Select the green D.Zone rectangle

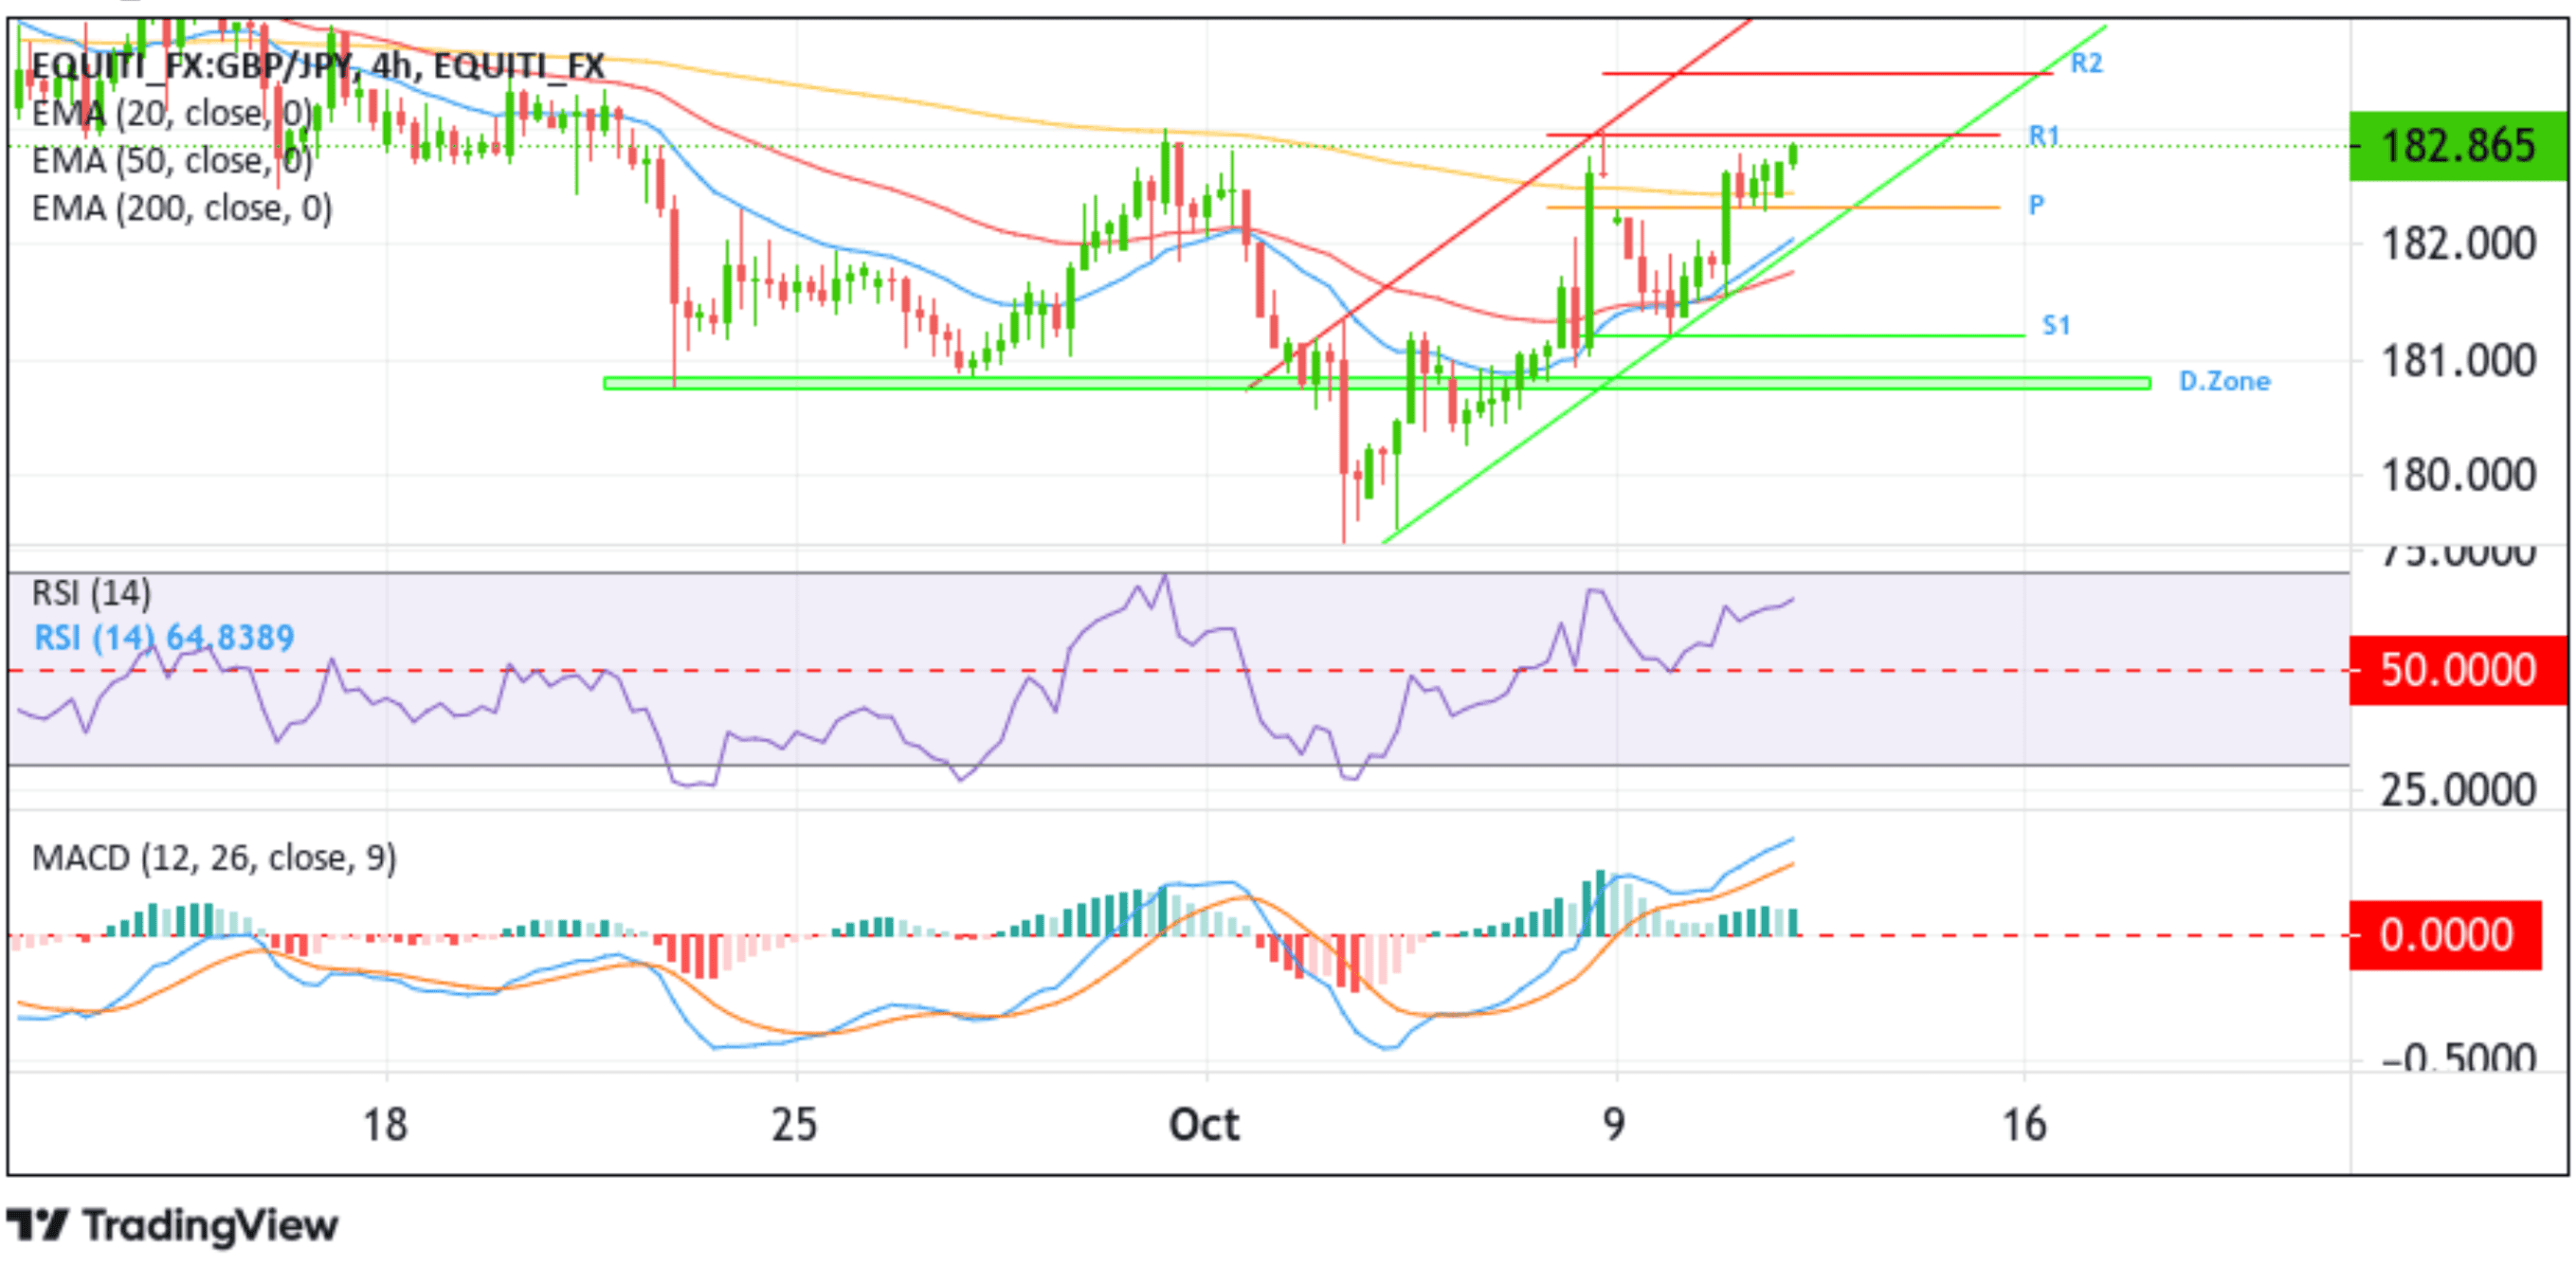(x=1377, y=383)
